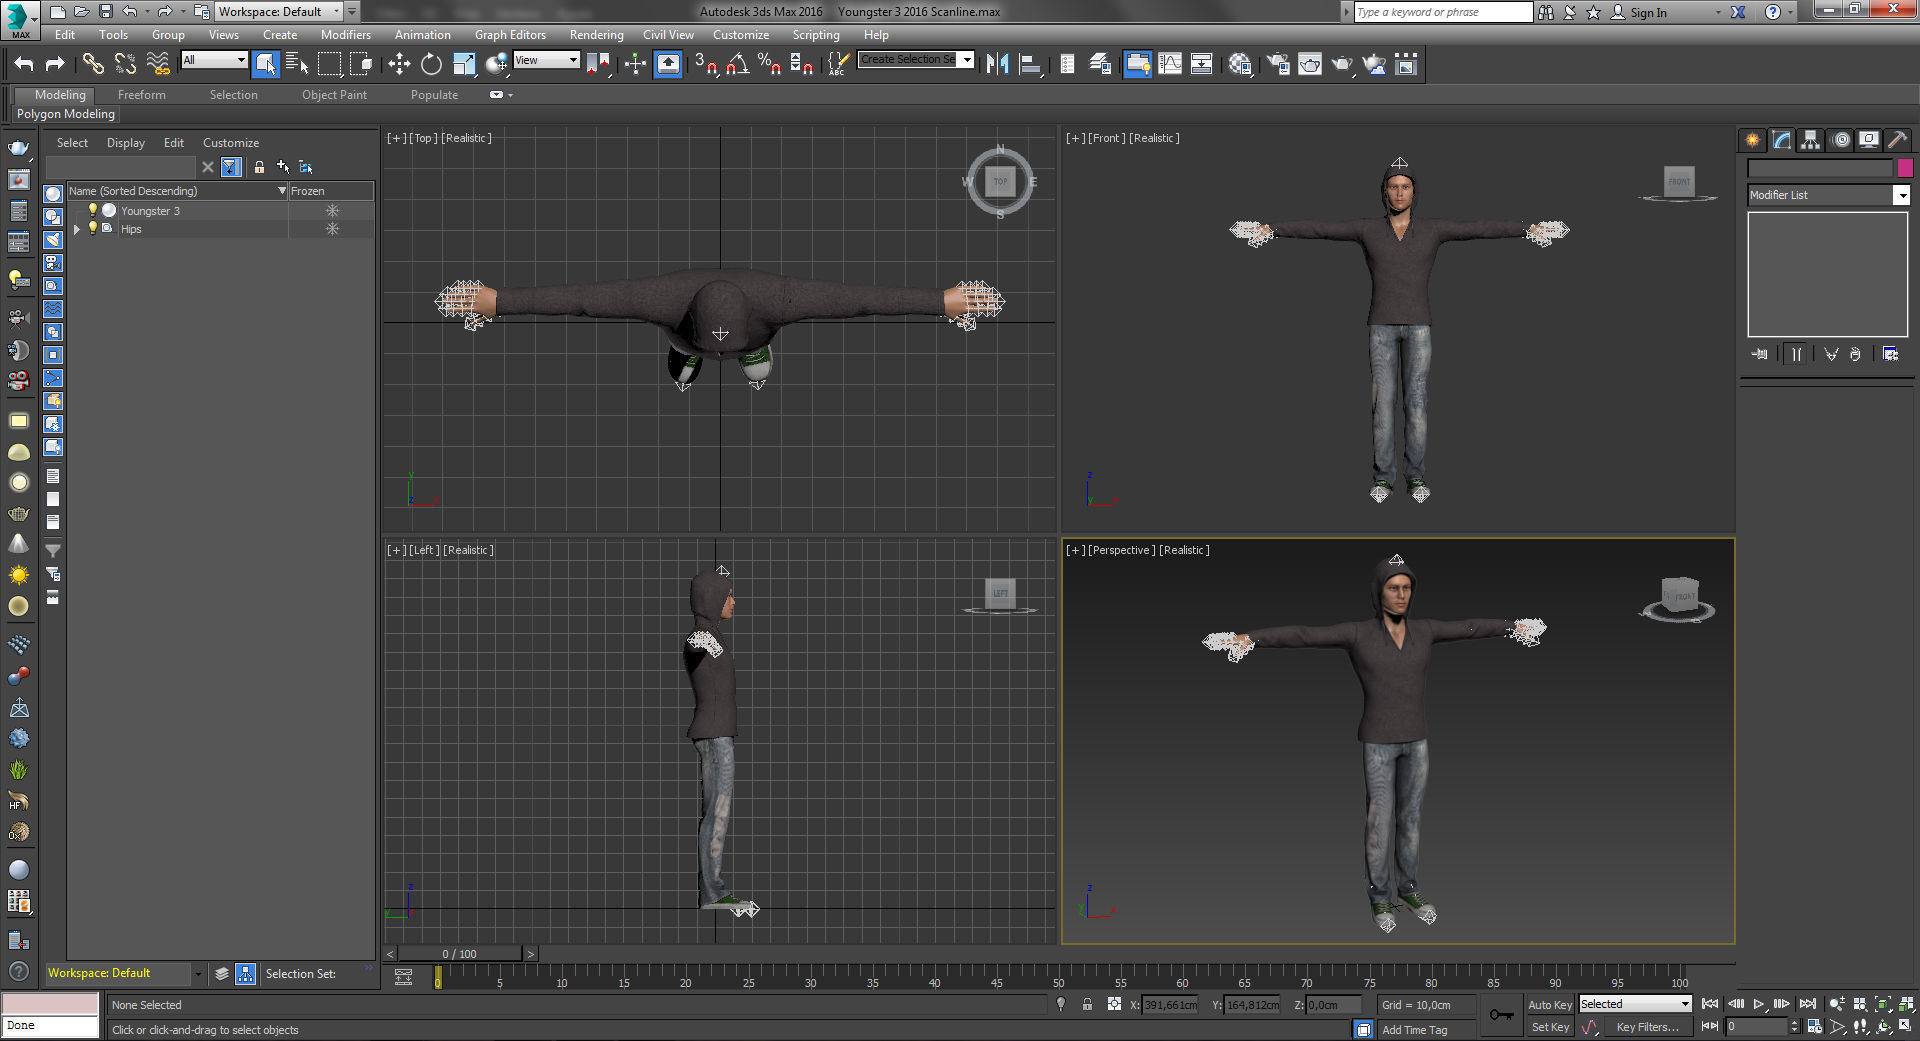The image size is (1920, 1041).
Task: Click the Edit Named Selection Sets icon
Action: (x=837, y=64)
